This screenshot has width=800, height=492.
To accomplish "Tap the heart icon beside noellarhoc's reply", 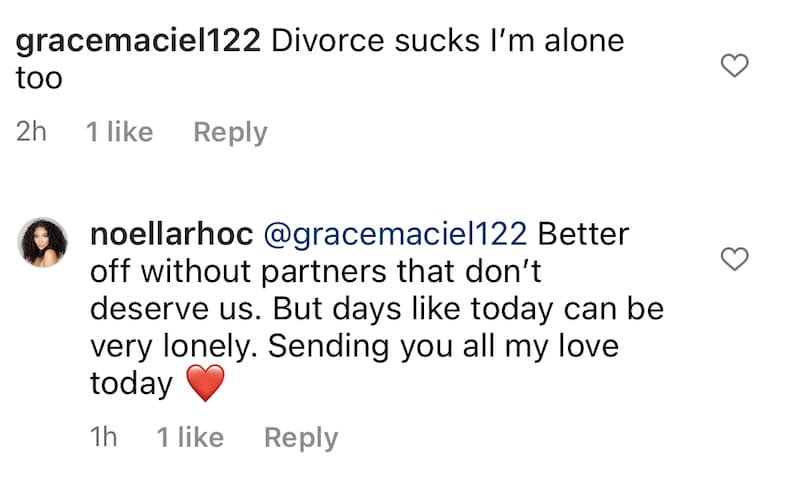I will pos(734,259).
